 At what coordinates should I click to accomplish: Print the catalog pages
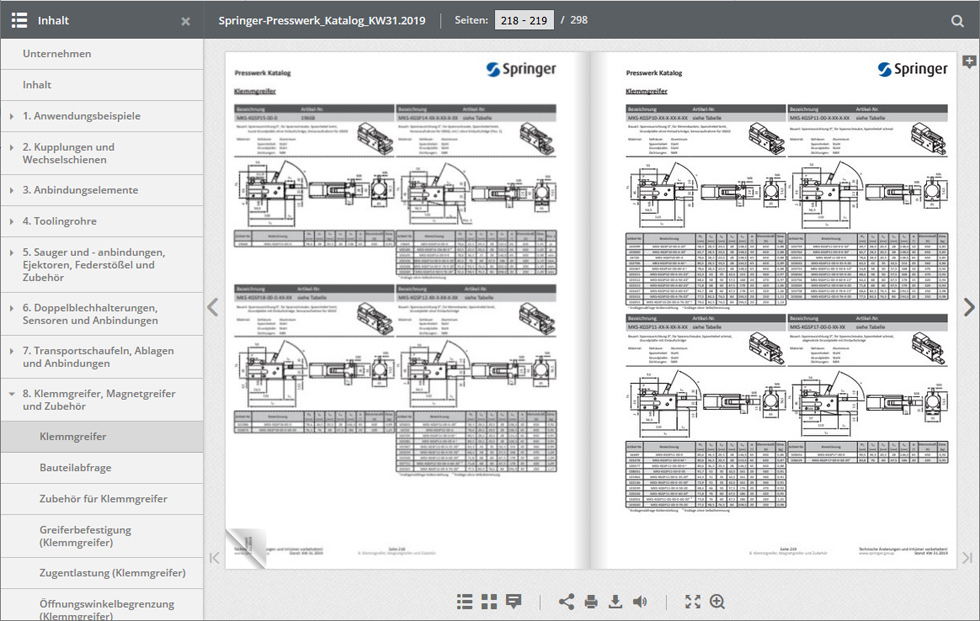coord(591,602)
